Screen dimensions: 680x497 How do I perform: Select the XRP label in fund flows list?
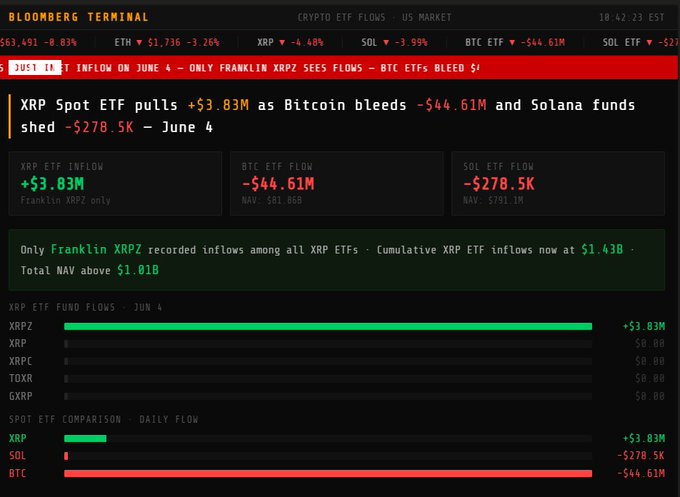point(17,343)
